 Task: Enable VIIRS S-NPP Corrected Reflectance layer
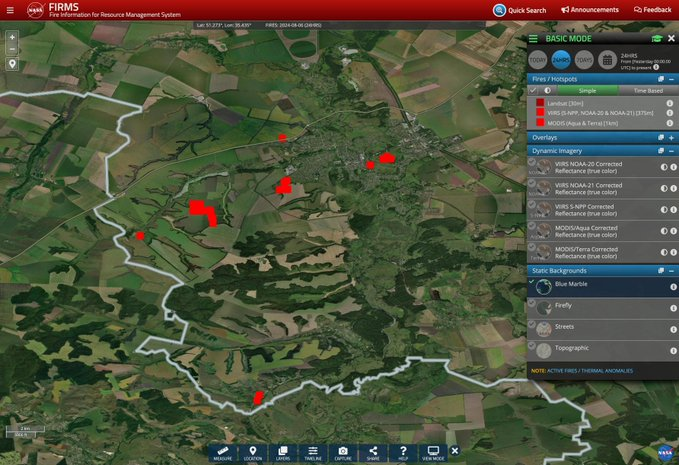click(x=532, y=204)
